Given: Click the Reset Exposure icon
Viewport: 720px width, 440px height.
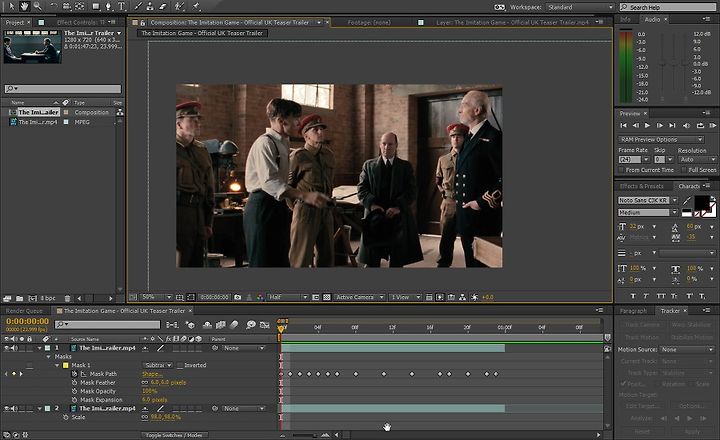Looking at the screenshot, I should [x=474, y=297].
